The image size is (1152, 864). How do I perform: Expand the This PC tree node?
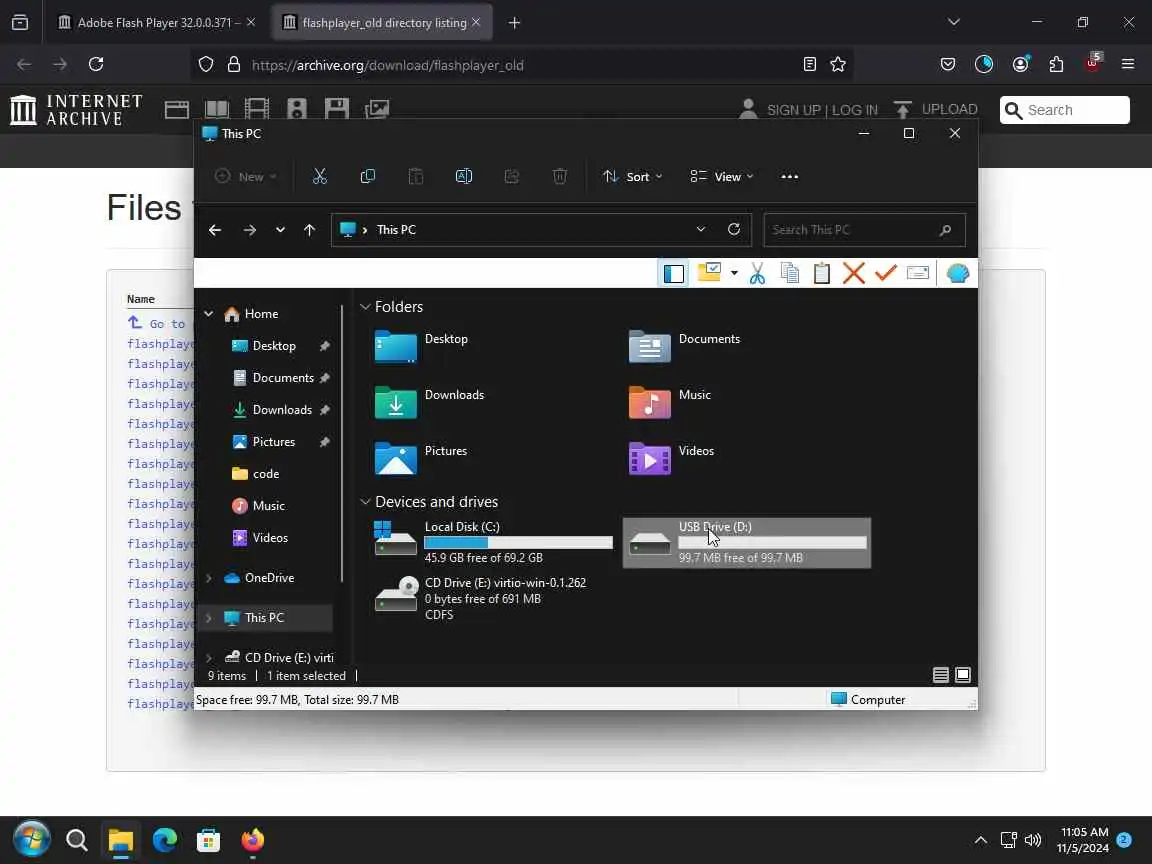tap(209, 618)
